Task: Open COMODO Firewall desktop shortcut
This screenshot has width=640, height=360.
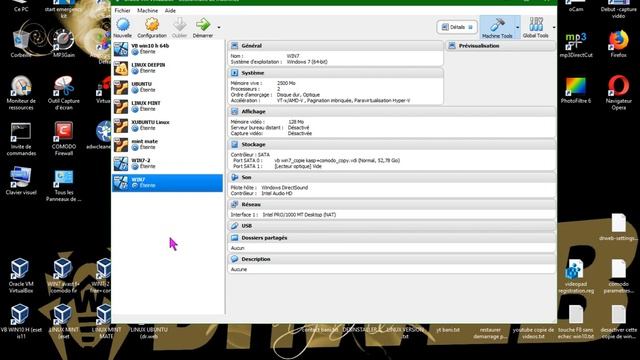Action: pyautogui.click(x=64, y=139)
